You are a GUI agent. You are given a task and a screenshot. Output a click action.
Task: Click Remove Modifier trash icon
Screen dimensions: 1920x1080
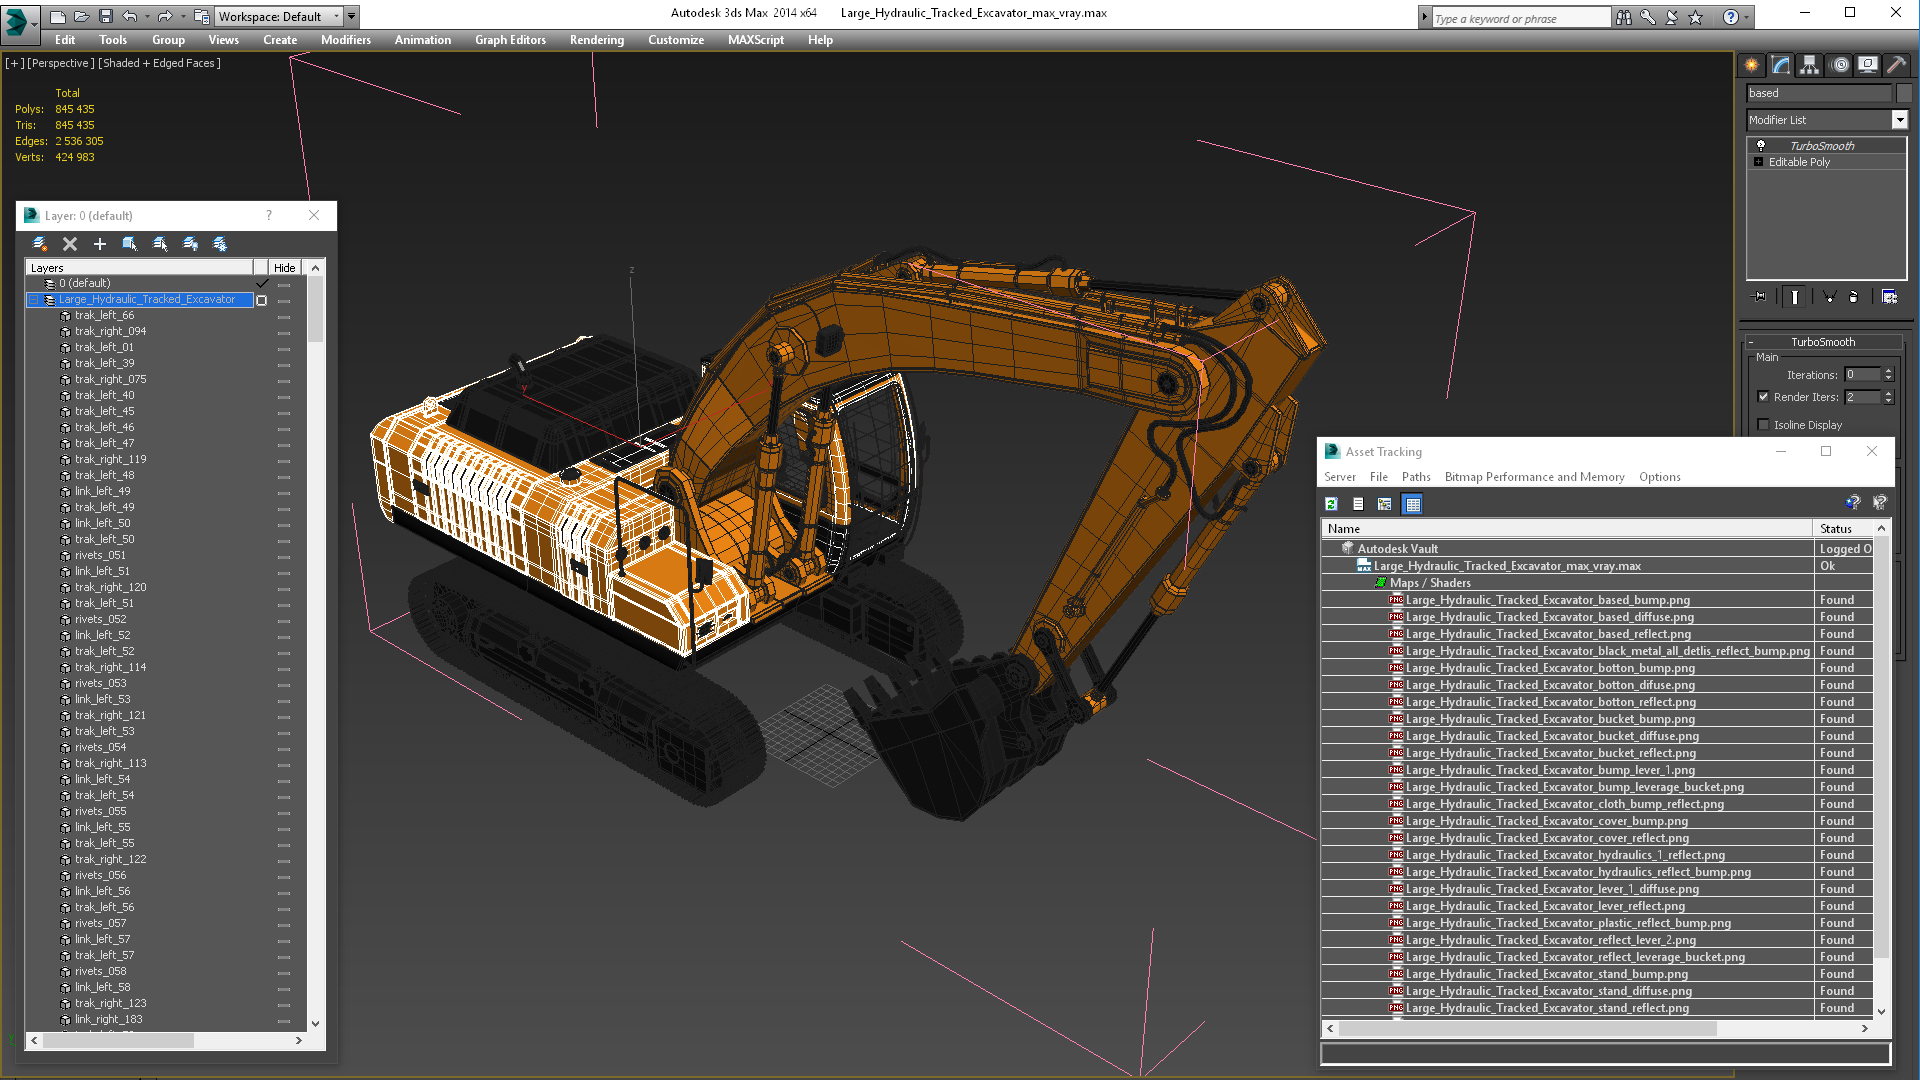1854,297
